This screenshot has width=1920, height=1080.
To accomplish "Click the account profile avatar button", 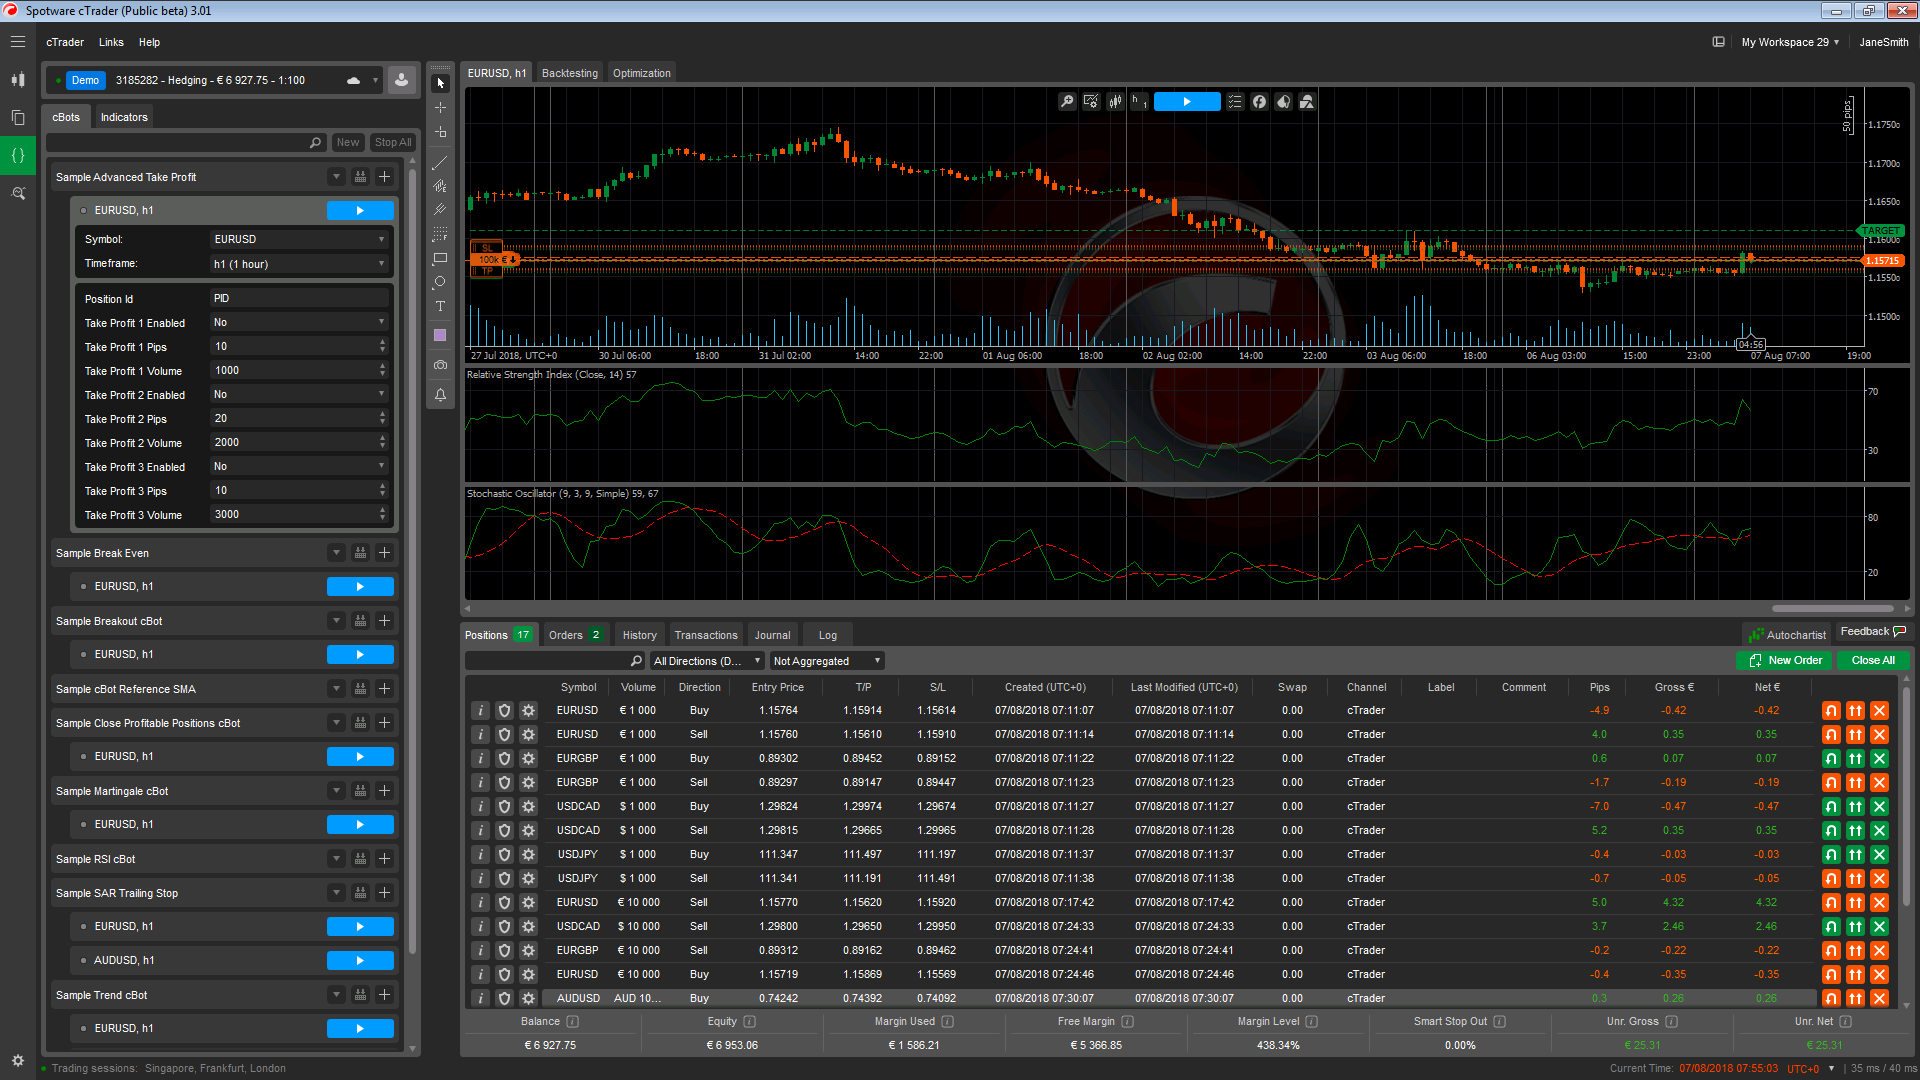I will (401, 80).
